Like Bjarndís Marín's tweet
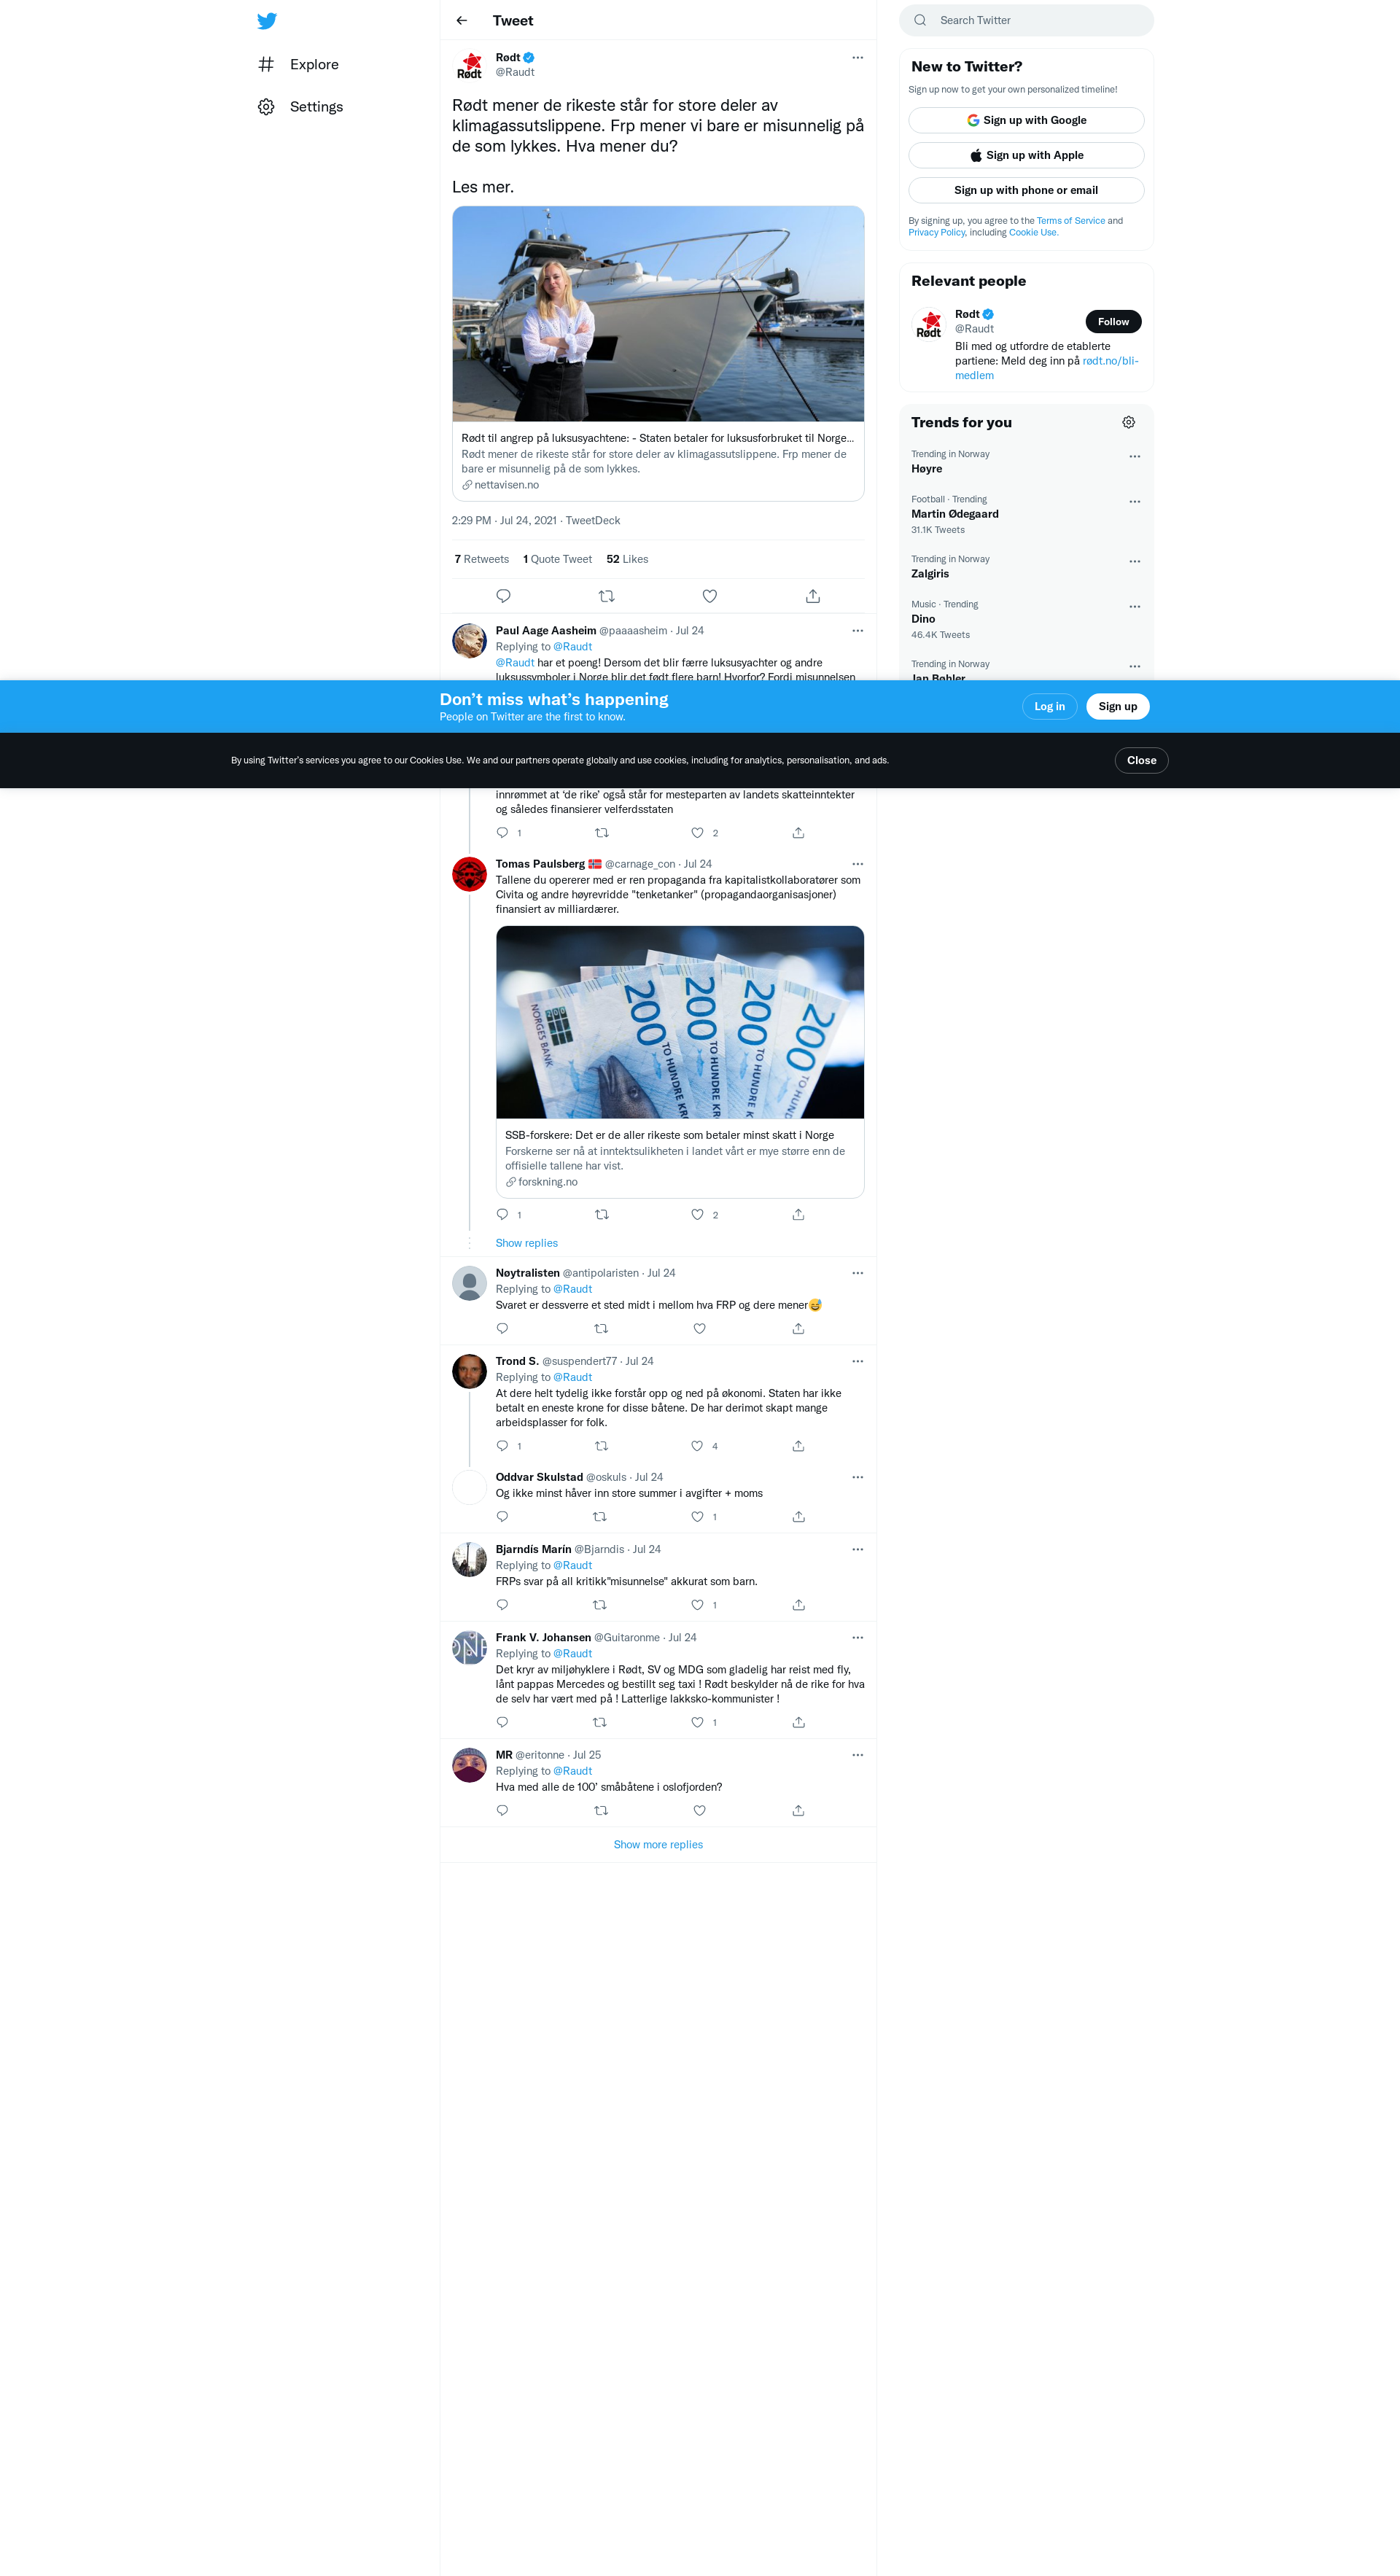Image resolution: width=1400 pixels, height=2576 pixels. (697, 1605)
